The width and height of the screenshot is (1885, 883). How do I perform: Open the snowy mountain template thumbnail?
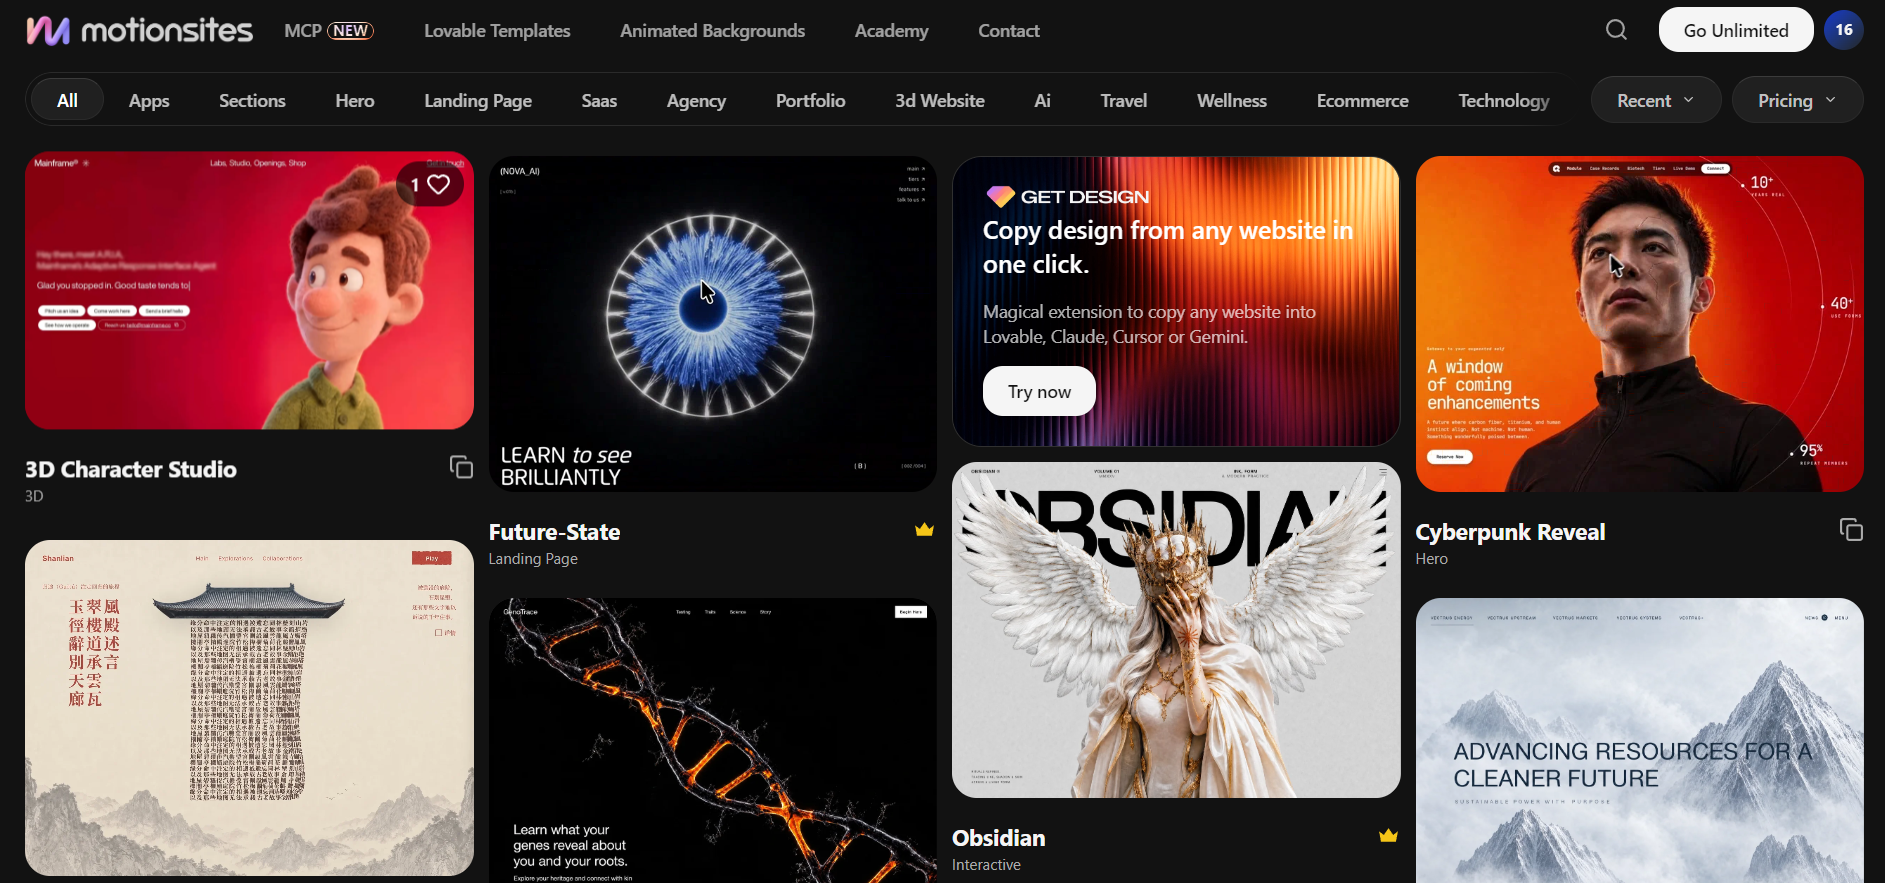click(1640, 740)
